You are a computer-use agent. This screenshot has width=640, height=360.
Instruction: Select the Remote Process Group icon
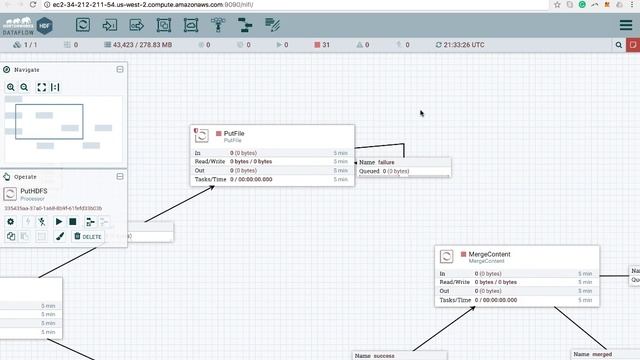coord(191,25)
